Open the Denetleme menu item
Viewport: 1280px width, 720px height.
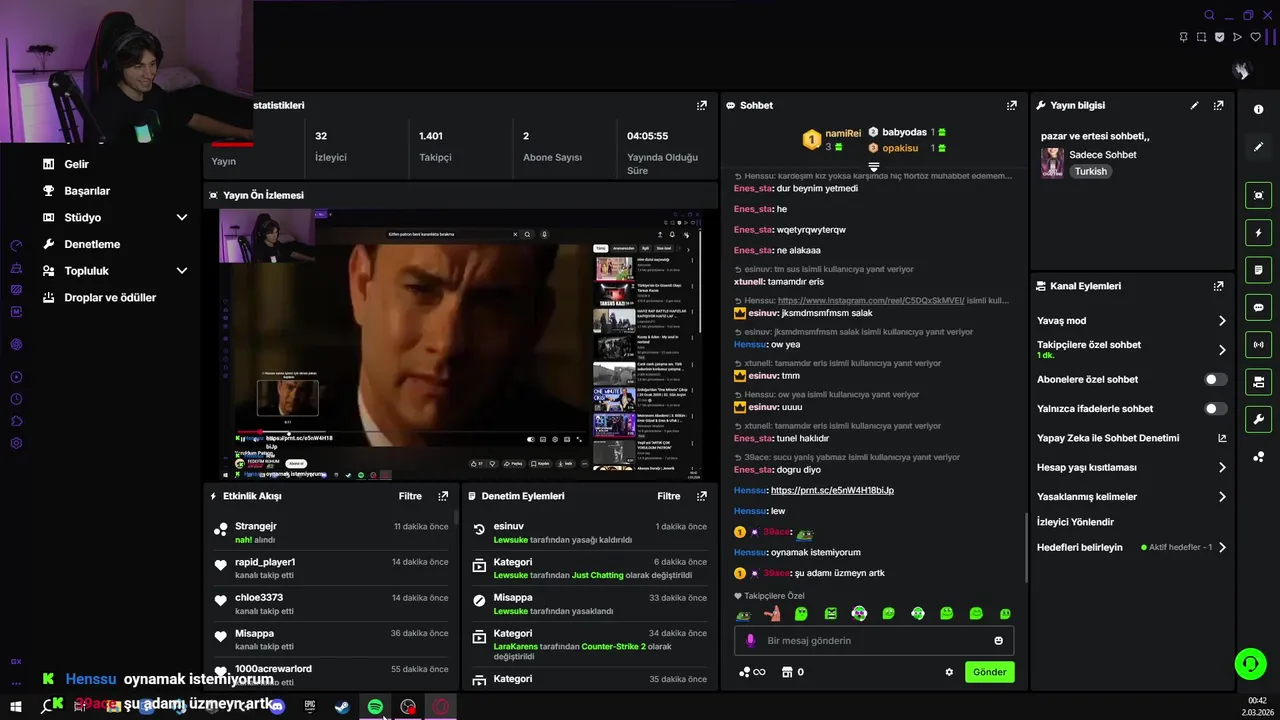[92, 244]
